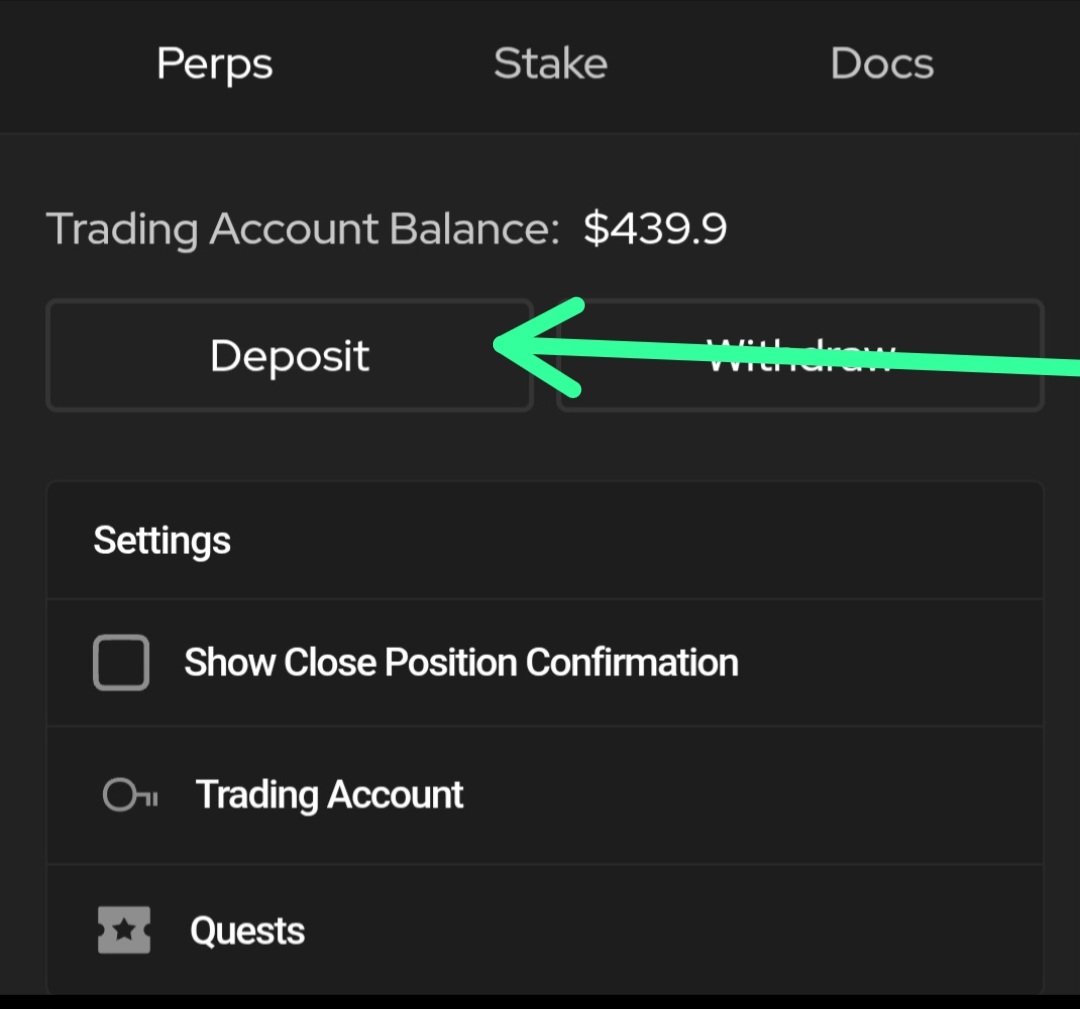Switch to the Stake tab

[x=550, y=65]
